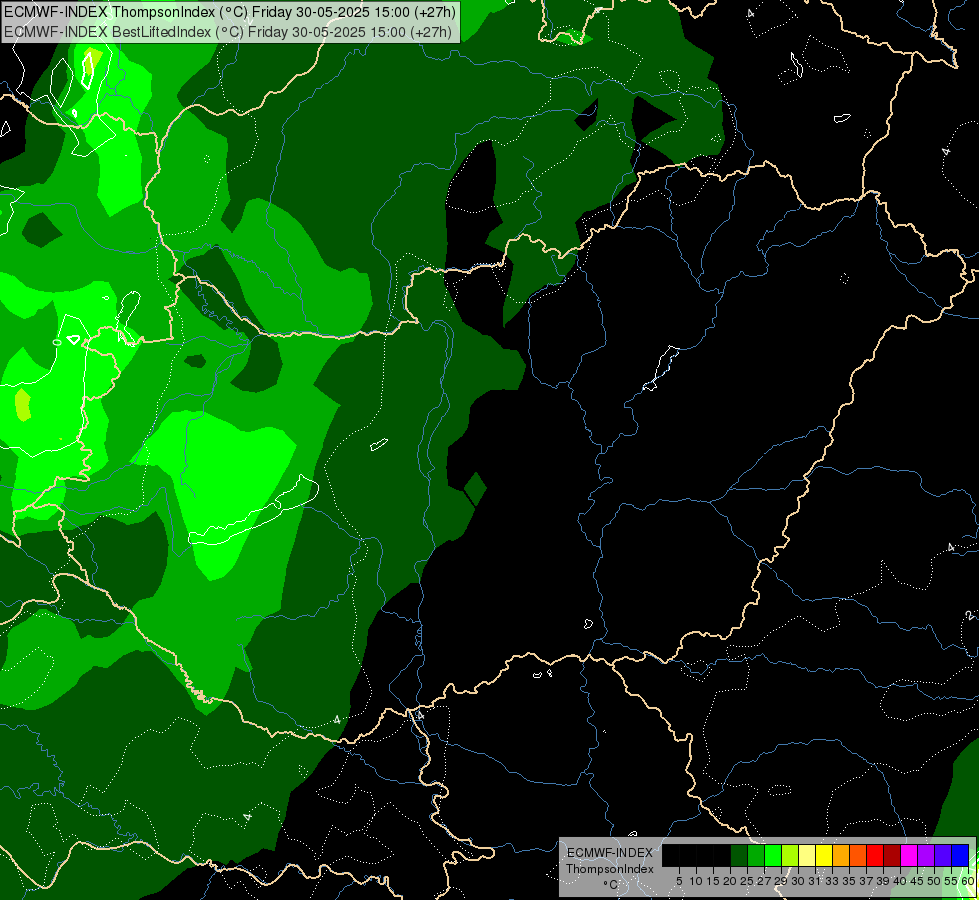Viewport: 979px width, 900px height.
Task: Click the legend tick value '29'
Action: (781, 881)
